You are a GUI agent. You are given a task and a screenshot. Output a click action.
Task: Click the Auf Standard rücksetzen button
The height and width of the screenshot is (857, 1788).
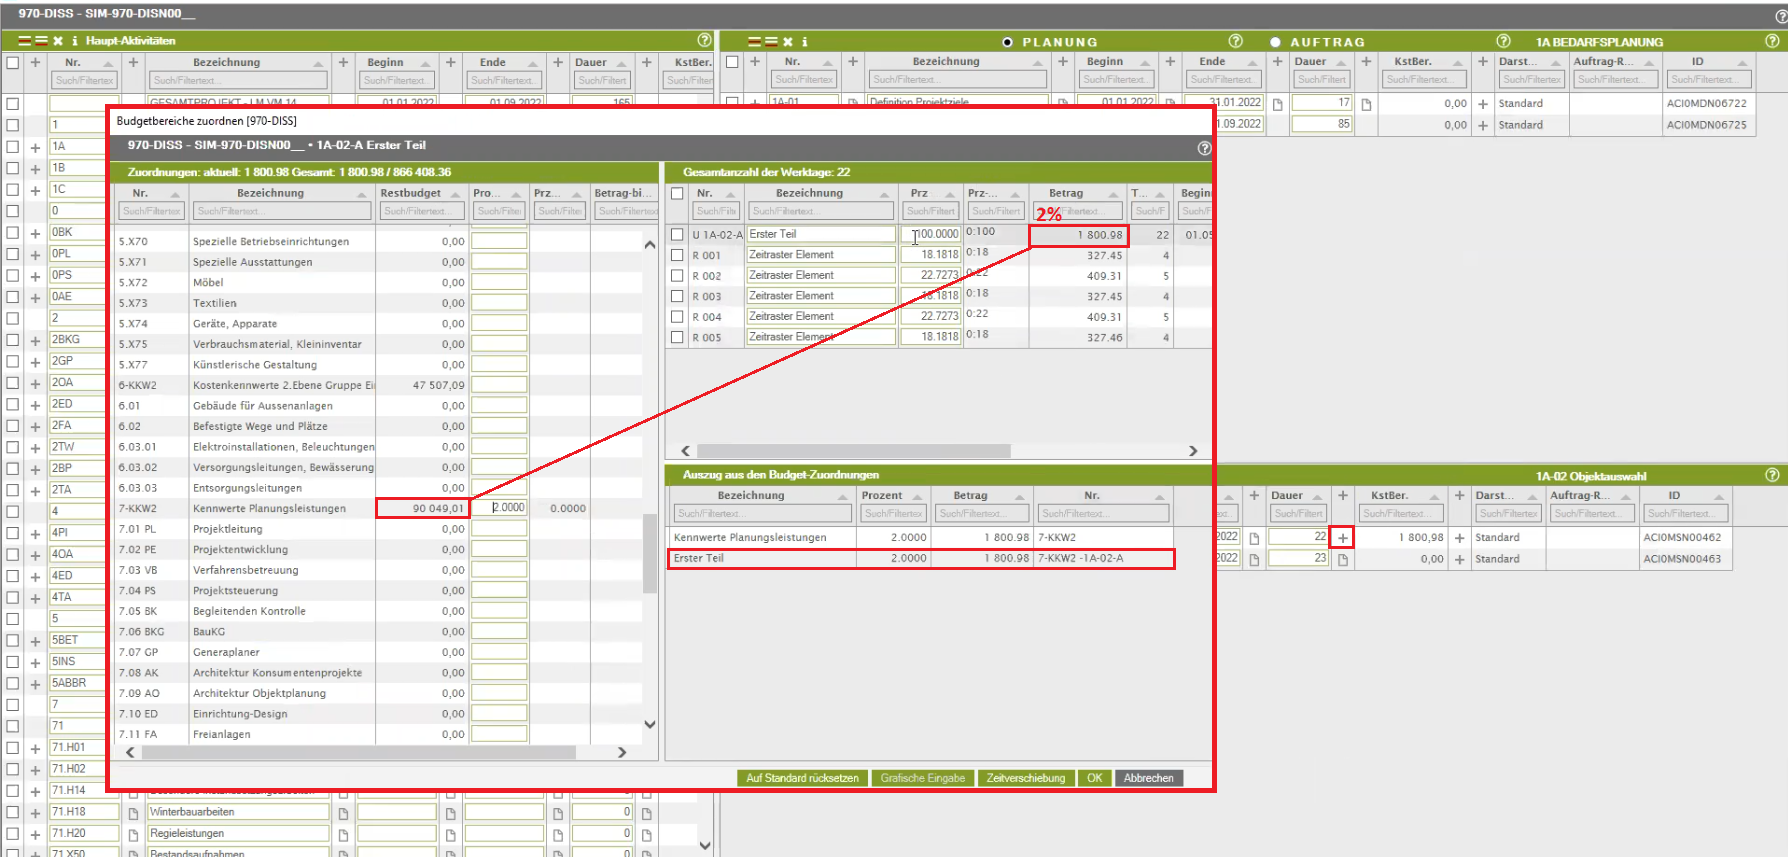802,778
